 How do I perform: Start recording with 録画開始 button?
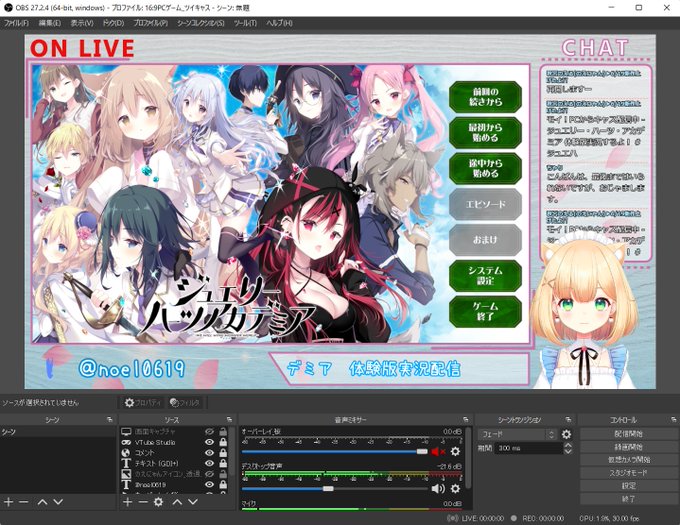628,447
